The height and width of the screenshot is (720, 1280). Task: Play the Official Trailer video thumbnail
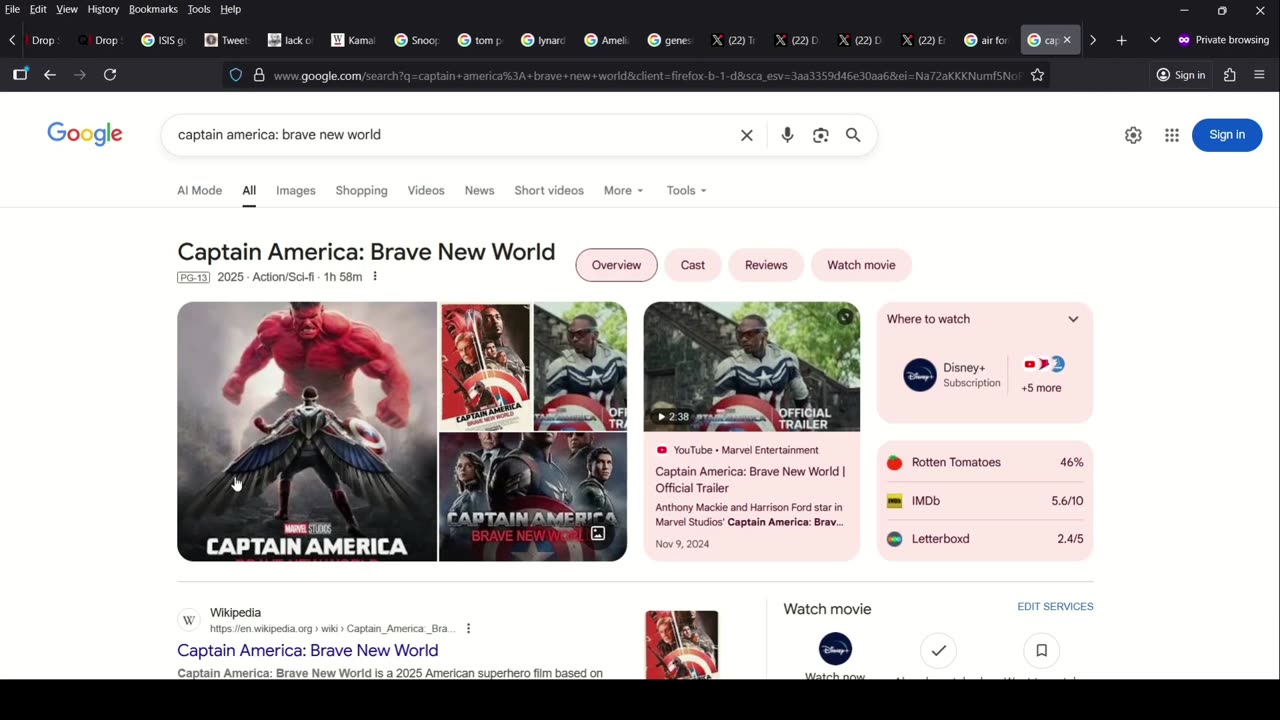pos(752,367)
